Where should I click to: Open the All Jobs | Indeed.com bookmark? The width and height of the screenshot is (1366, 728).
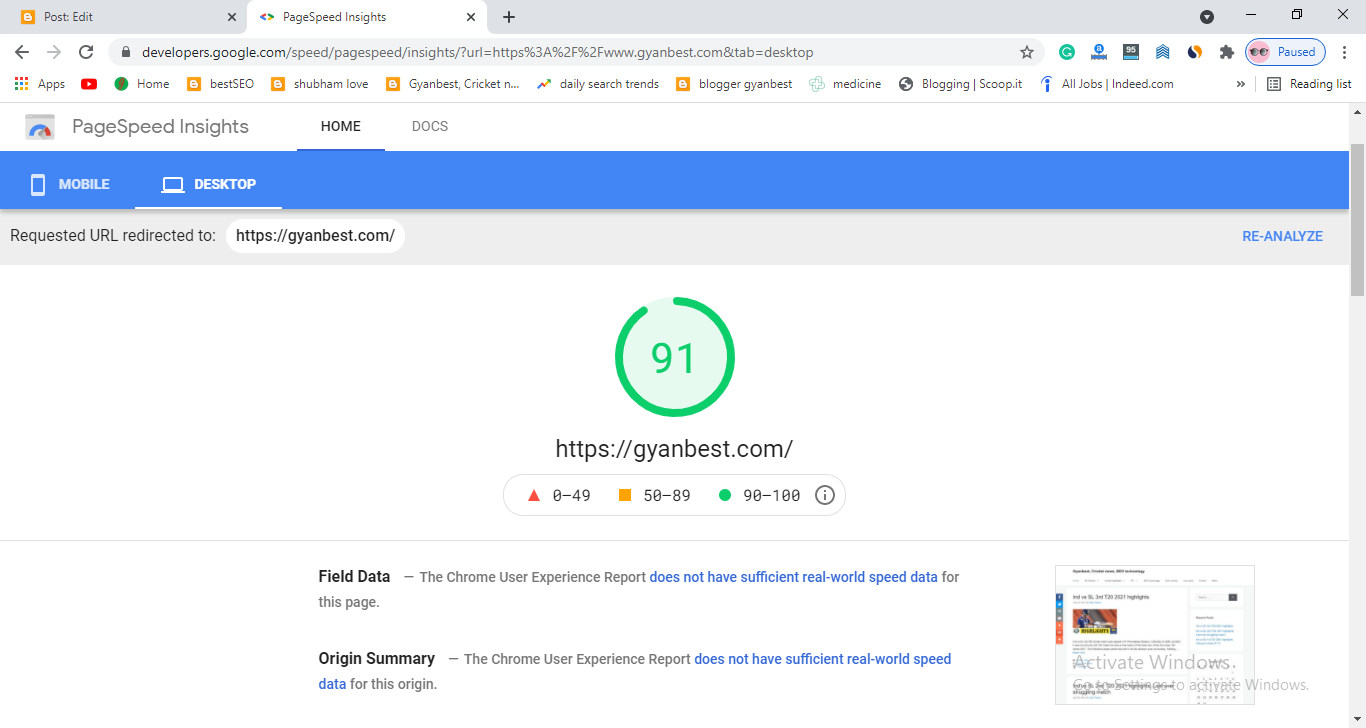click(x=1106, y=84)
